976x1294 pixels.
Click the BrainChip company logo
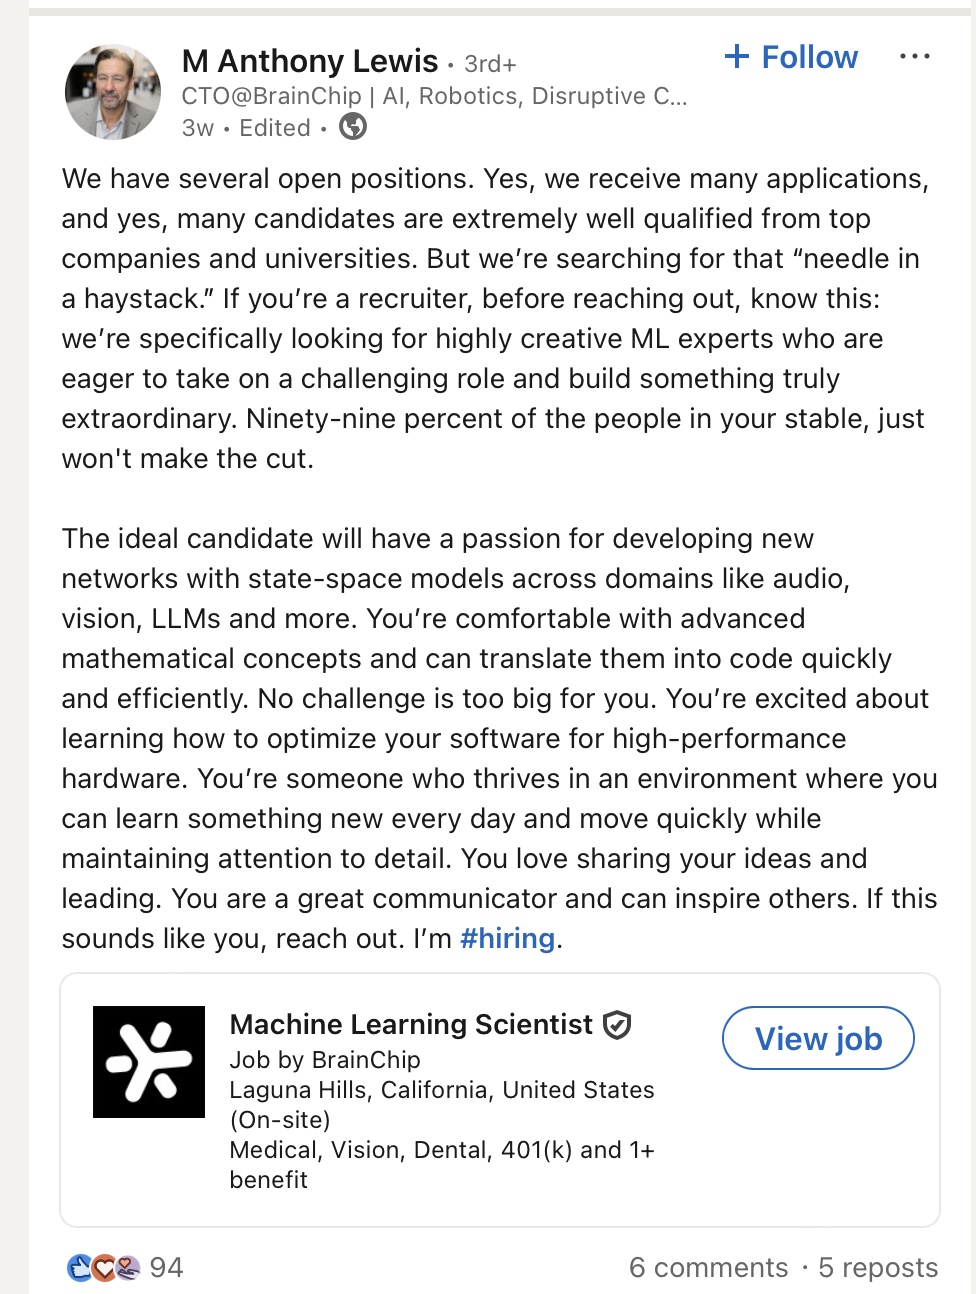pos(149,1061)
